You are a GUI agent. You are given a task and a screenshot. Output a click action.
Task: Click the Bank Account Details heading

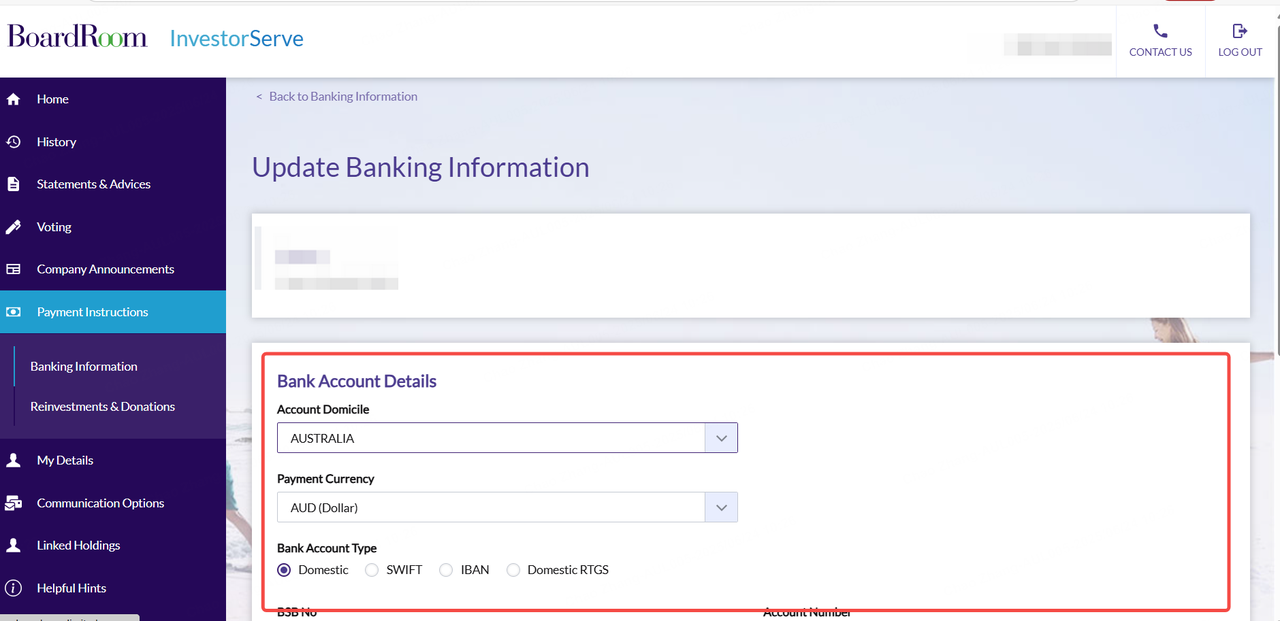(357, 381)
